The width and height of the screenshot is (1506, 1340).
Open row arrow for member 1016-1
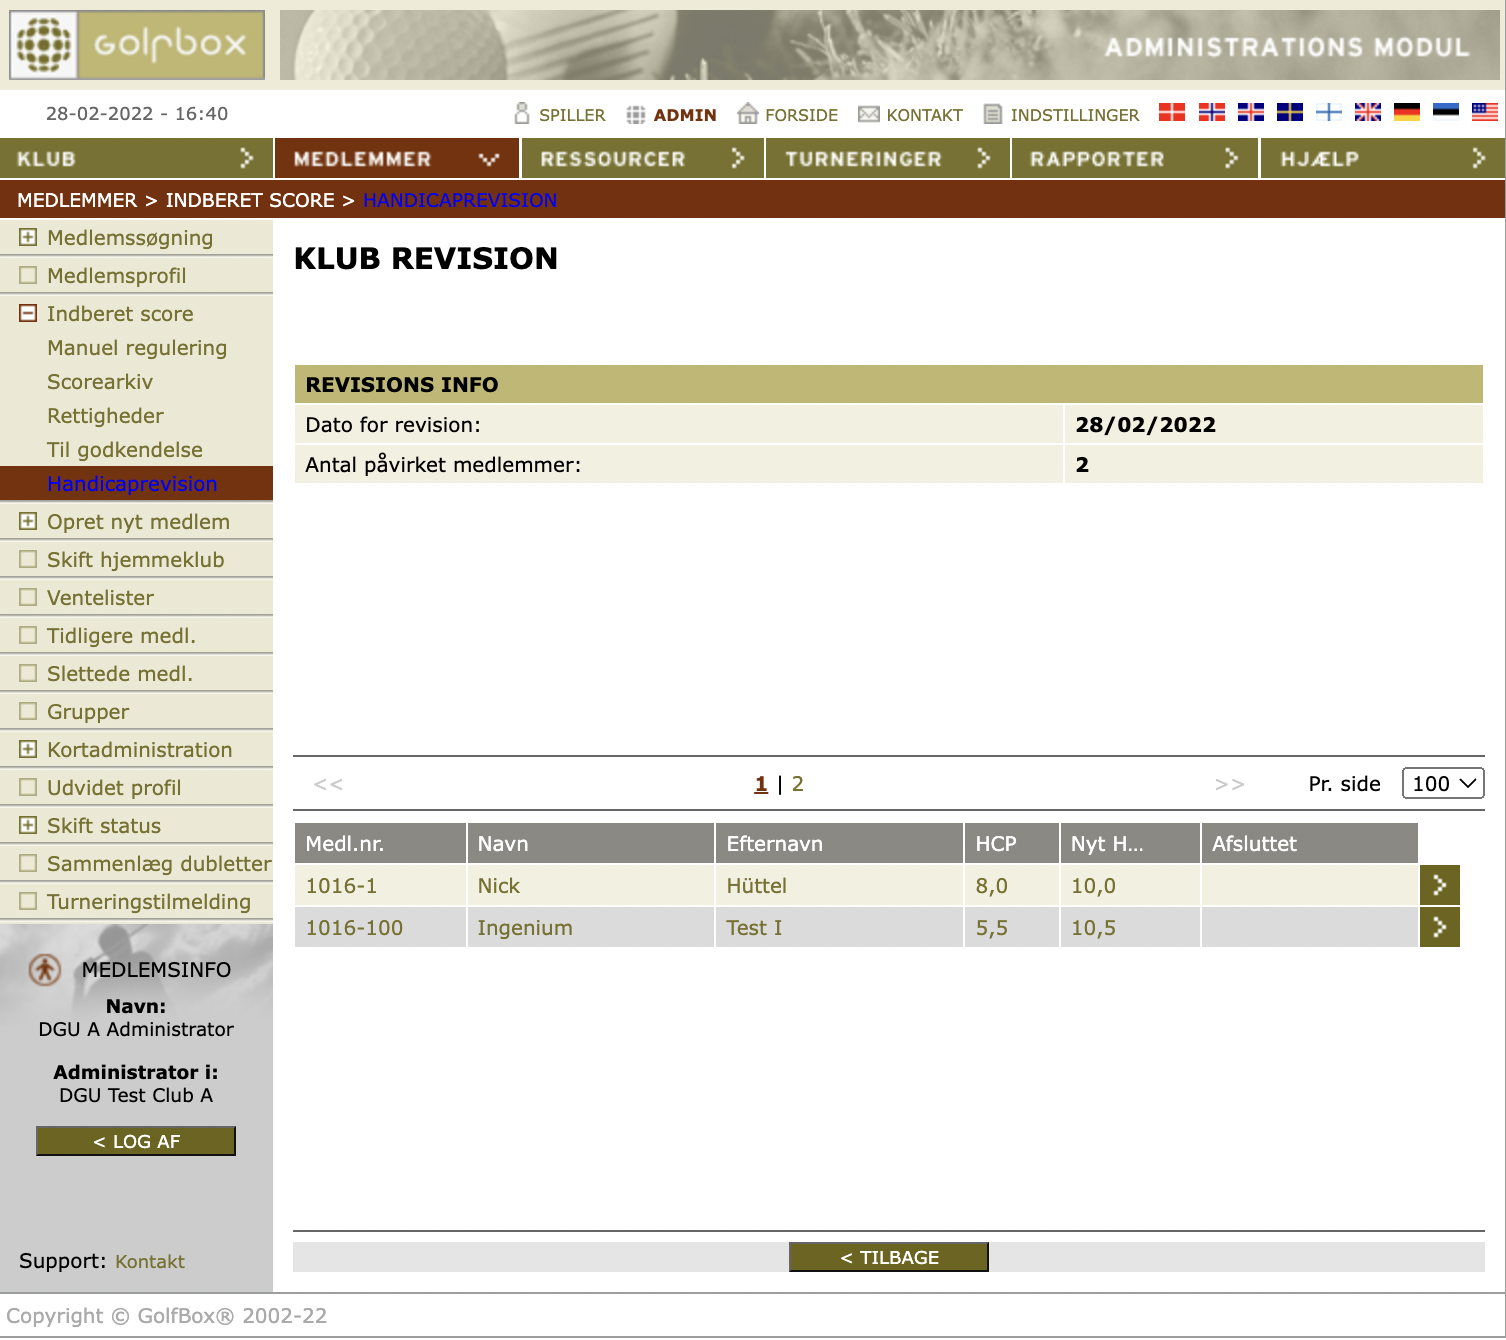coord(1439,885)
